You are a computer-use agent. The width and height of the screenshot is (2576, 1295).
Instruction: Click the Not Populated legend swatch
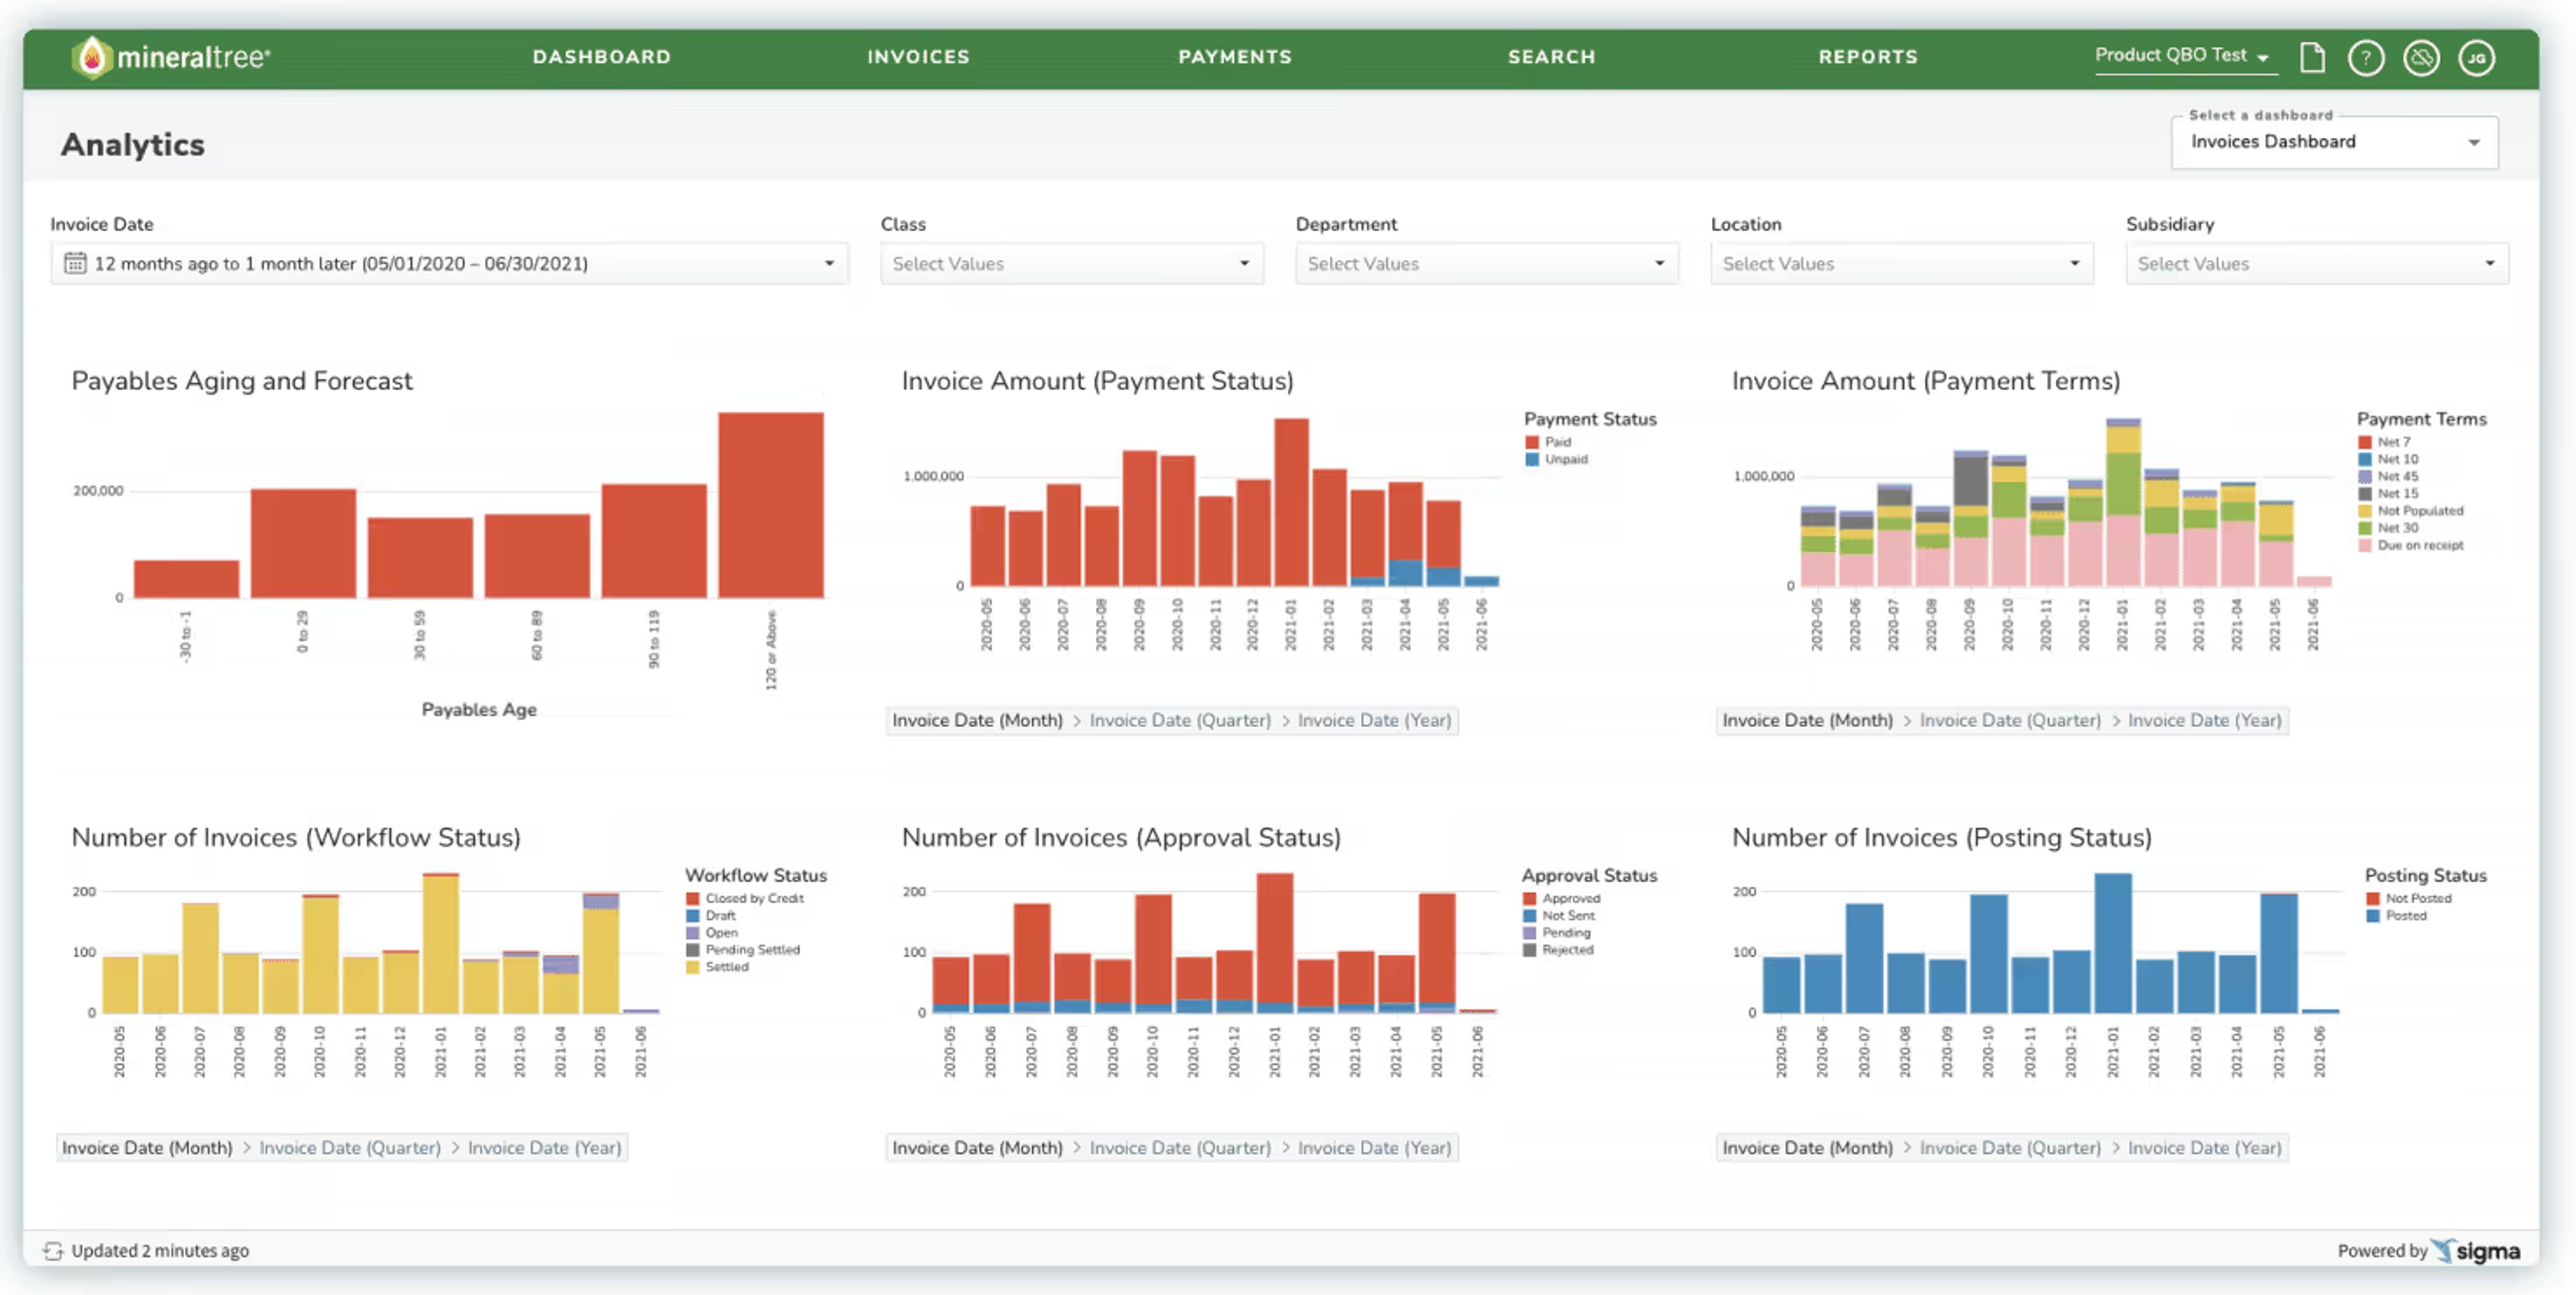(x=2365, y=511)
